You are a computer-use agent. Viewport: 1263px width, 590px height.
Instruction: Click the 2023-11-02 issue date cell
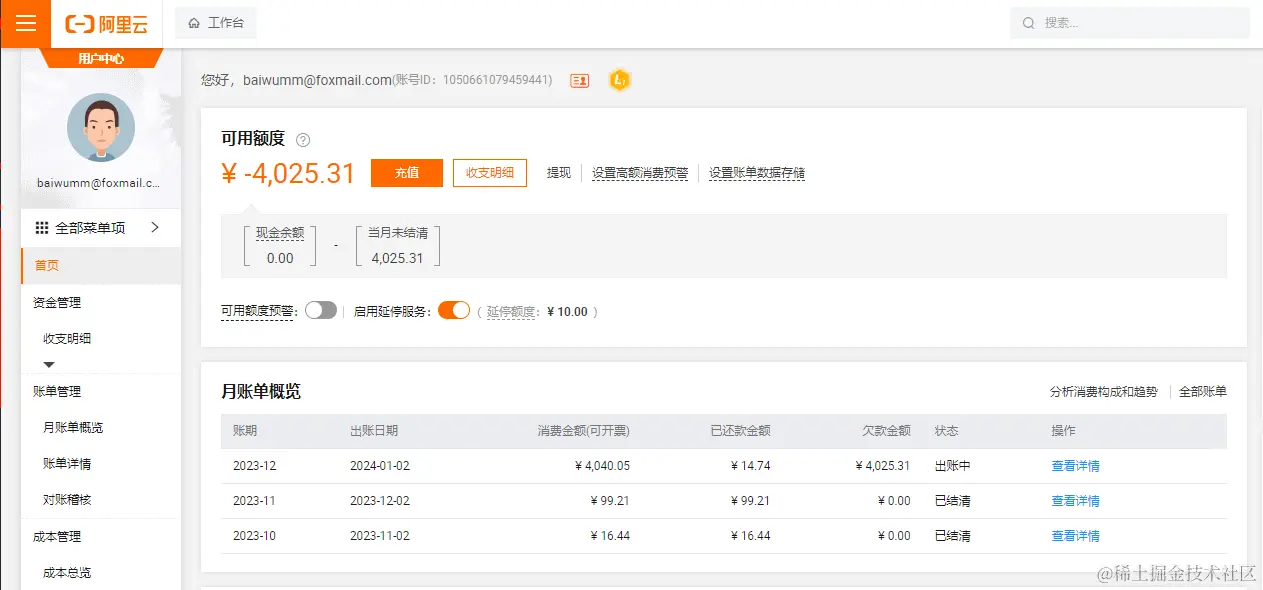coord(380,536)
